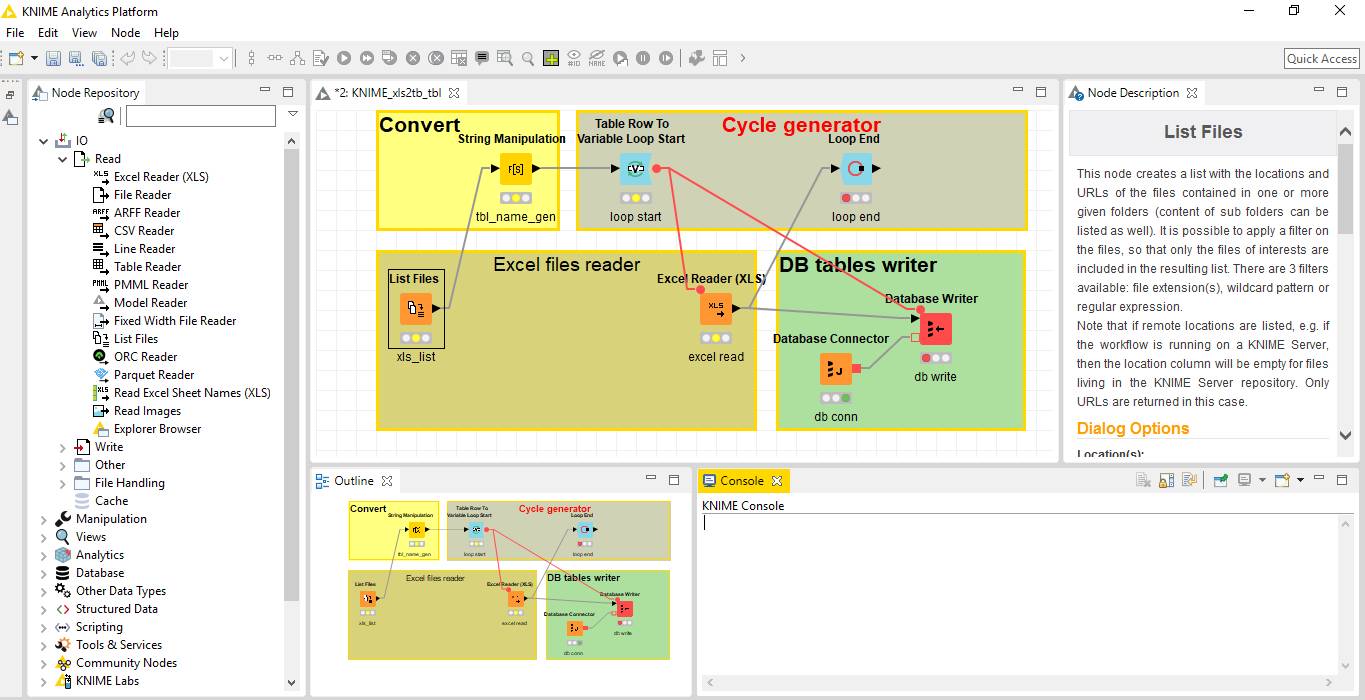The width and height of the screenshot is (1365, 700).
Task: Collapse the Read folder in Node Repository
Action: tap(62, 158)
